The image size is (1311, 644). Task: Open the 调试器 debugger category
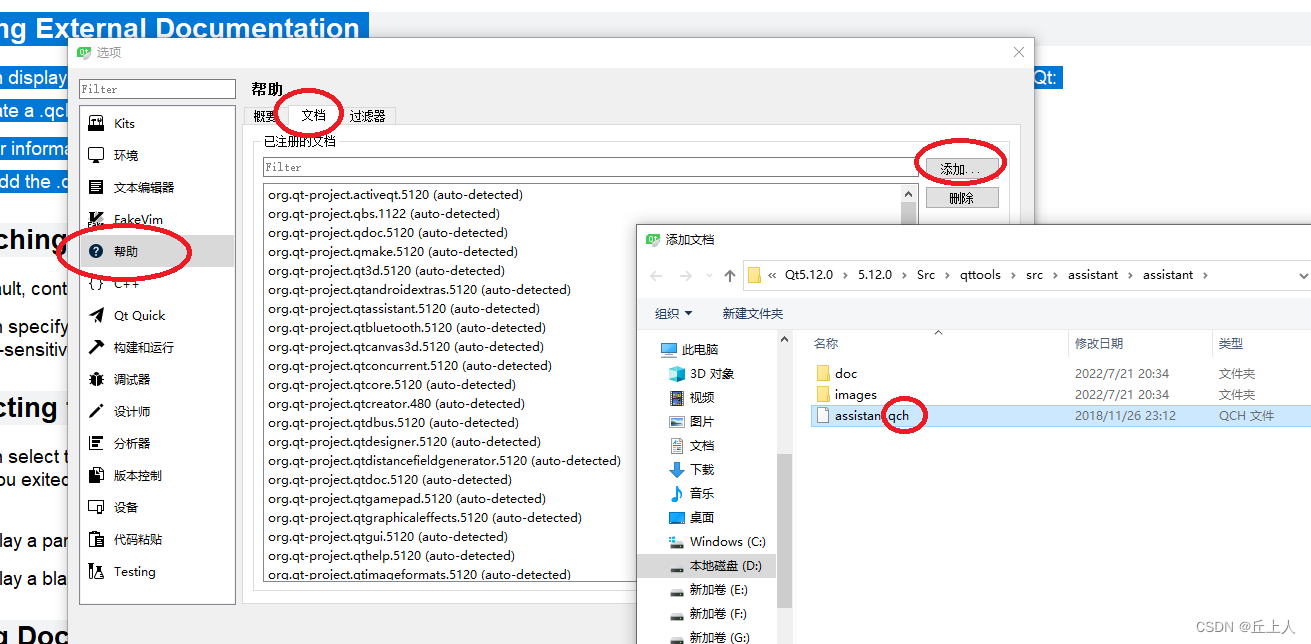click(157, 379)
